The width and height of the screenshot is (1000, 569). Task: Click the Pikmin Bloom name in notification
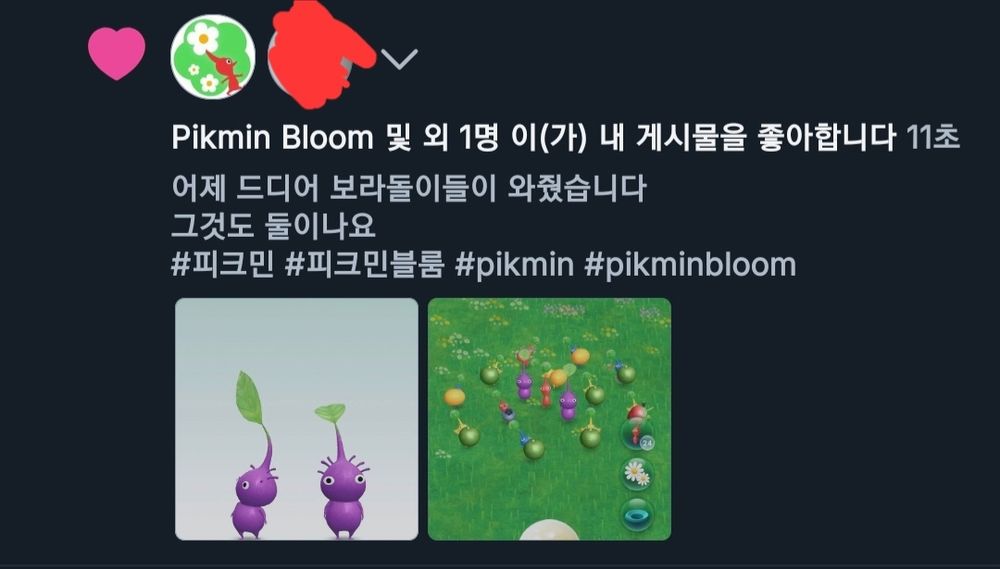tap(272, 137)
